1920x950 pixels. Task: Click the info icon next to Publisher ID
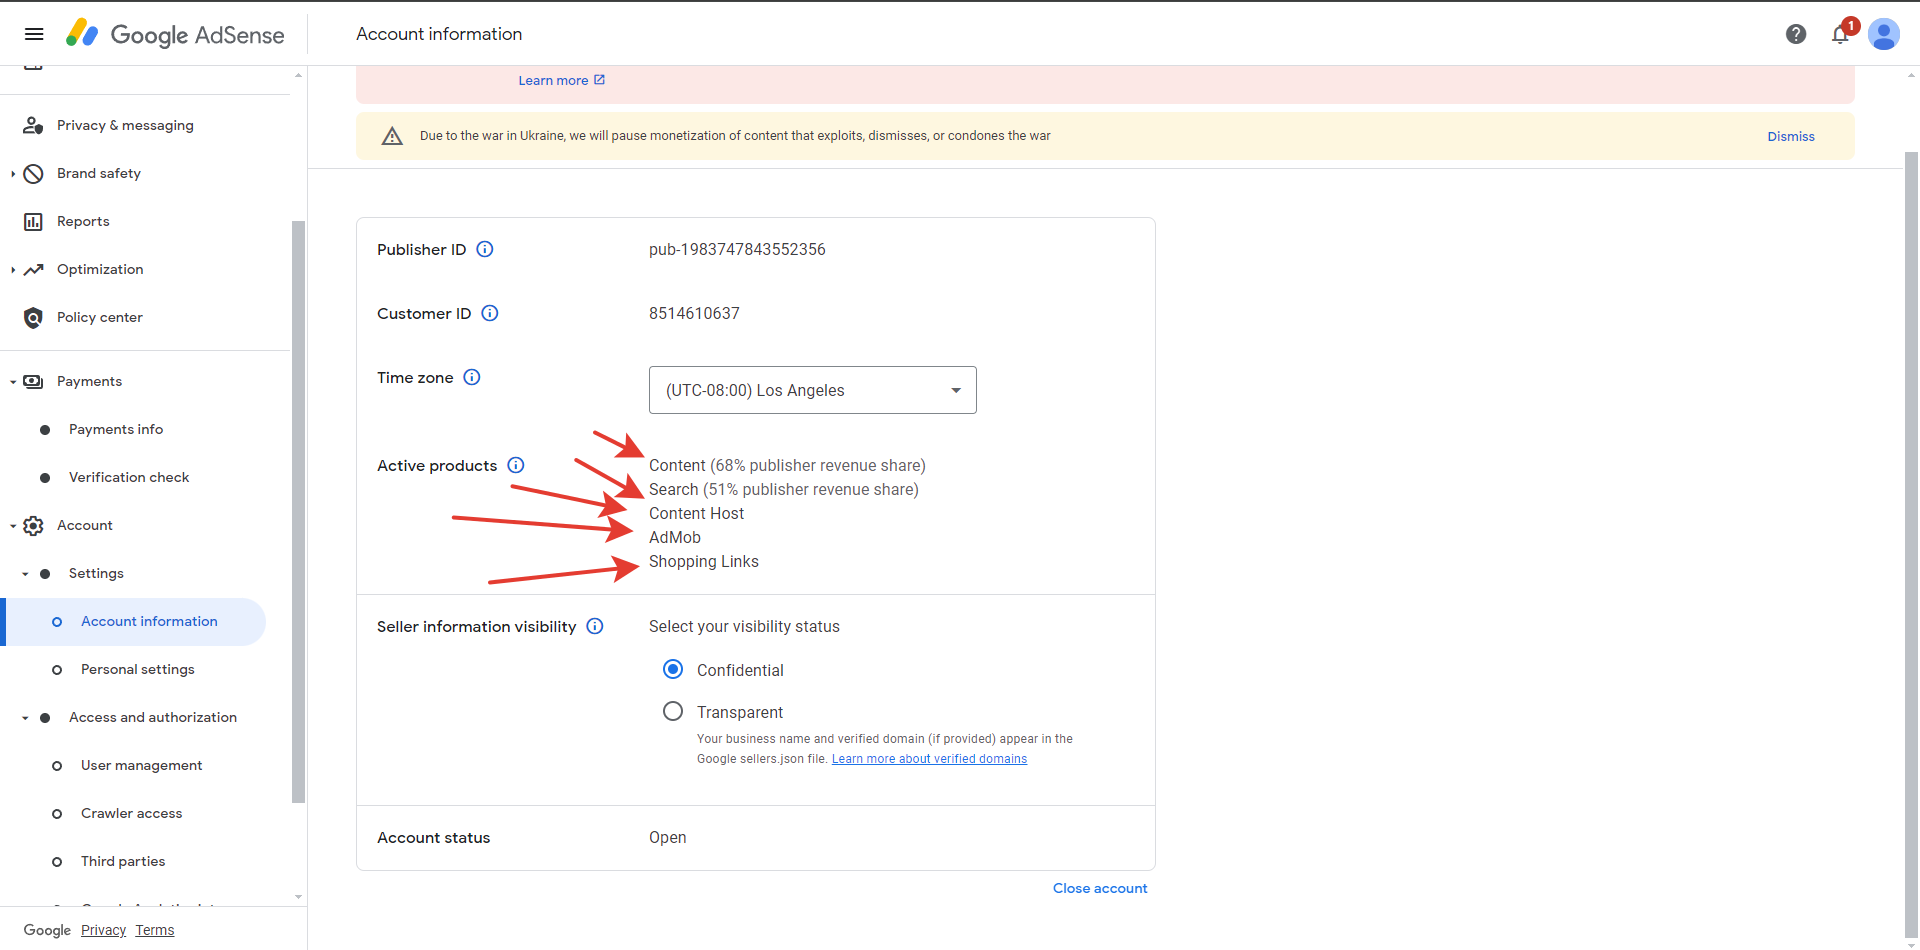[x=485, y=249]
